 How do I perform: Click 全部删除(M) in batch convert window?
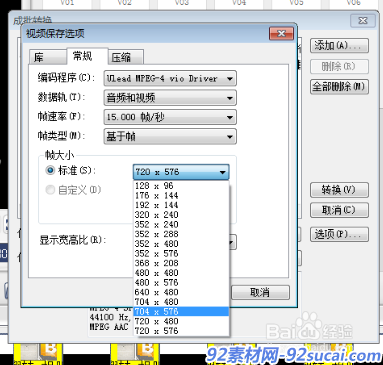point(339,87)
